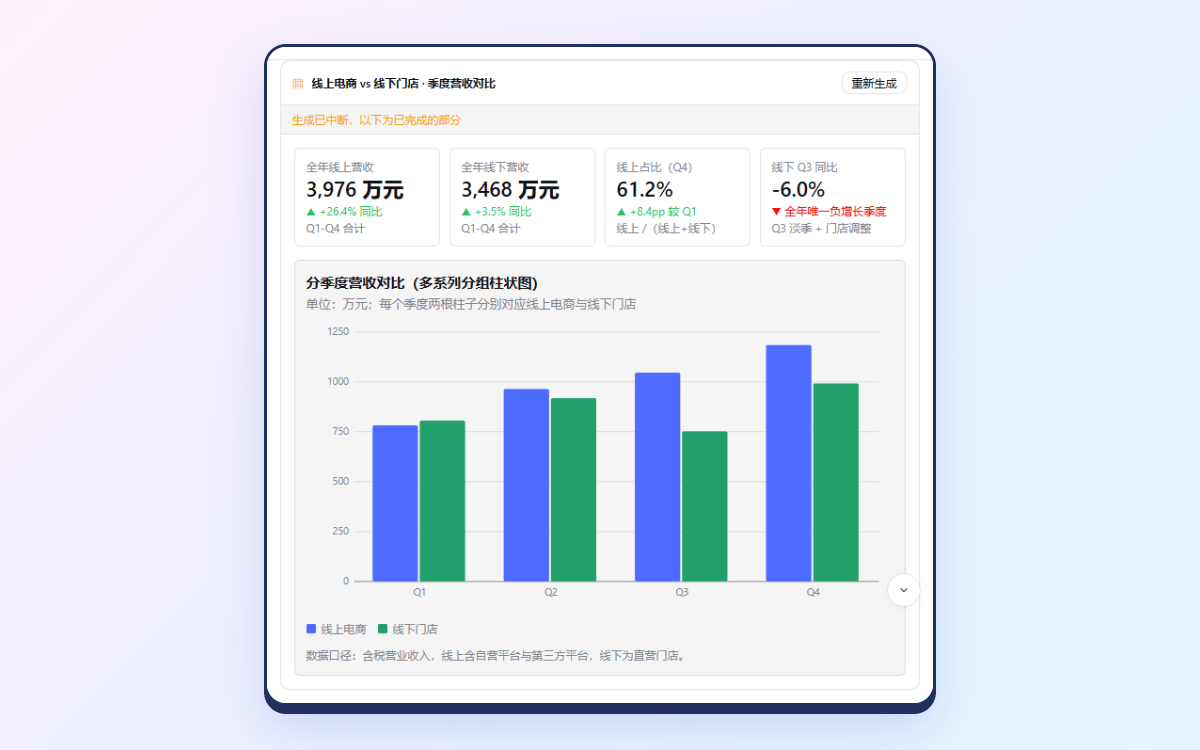Viewport: 1200px width, 750px height.
Task: Click the chart heading 分季度营收对比 (多系列分组柱状图)
Action: point(422,283)
